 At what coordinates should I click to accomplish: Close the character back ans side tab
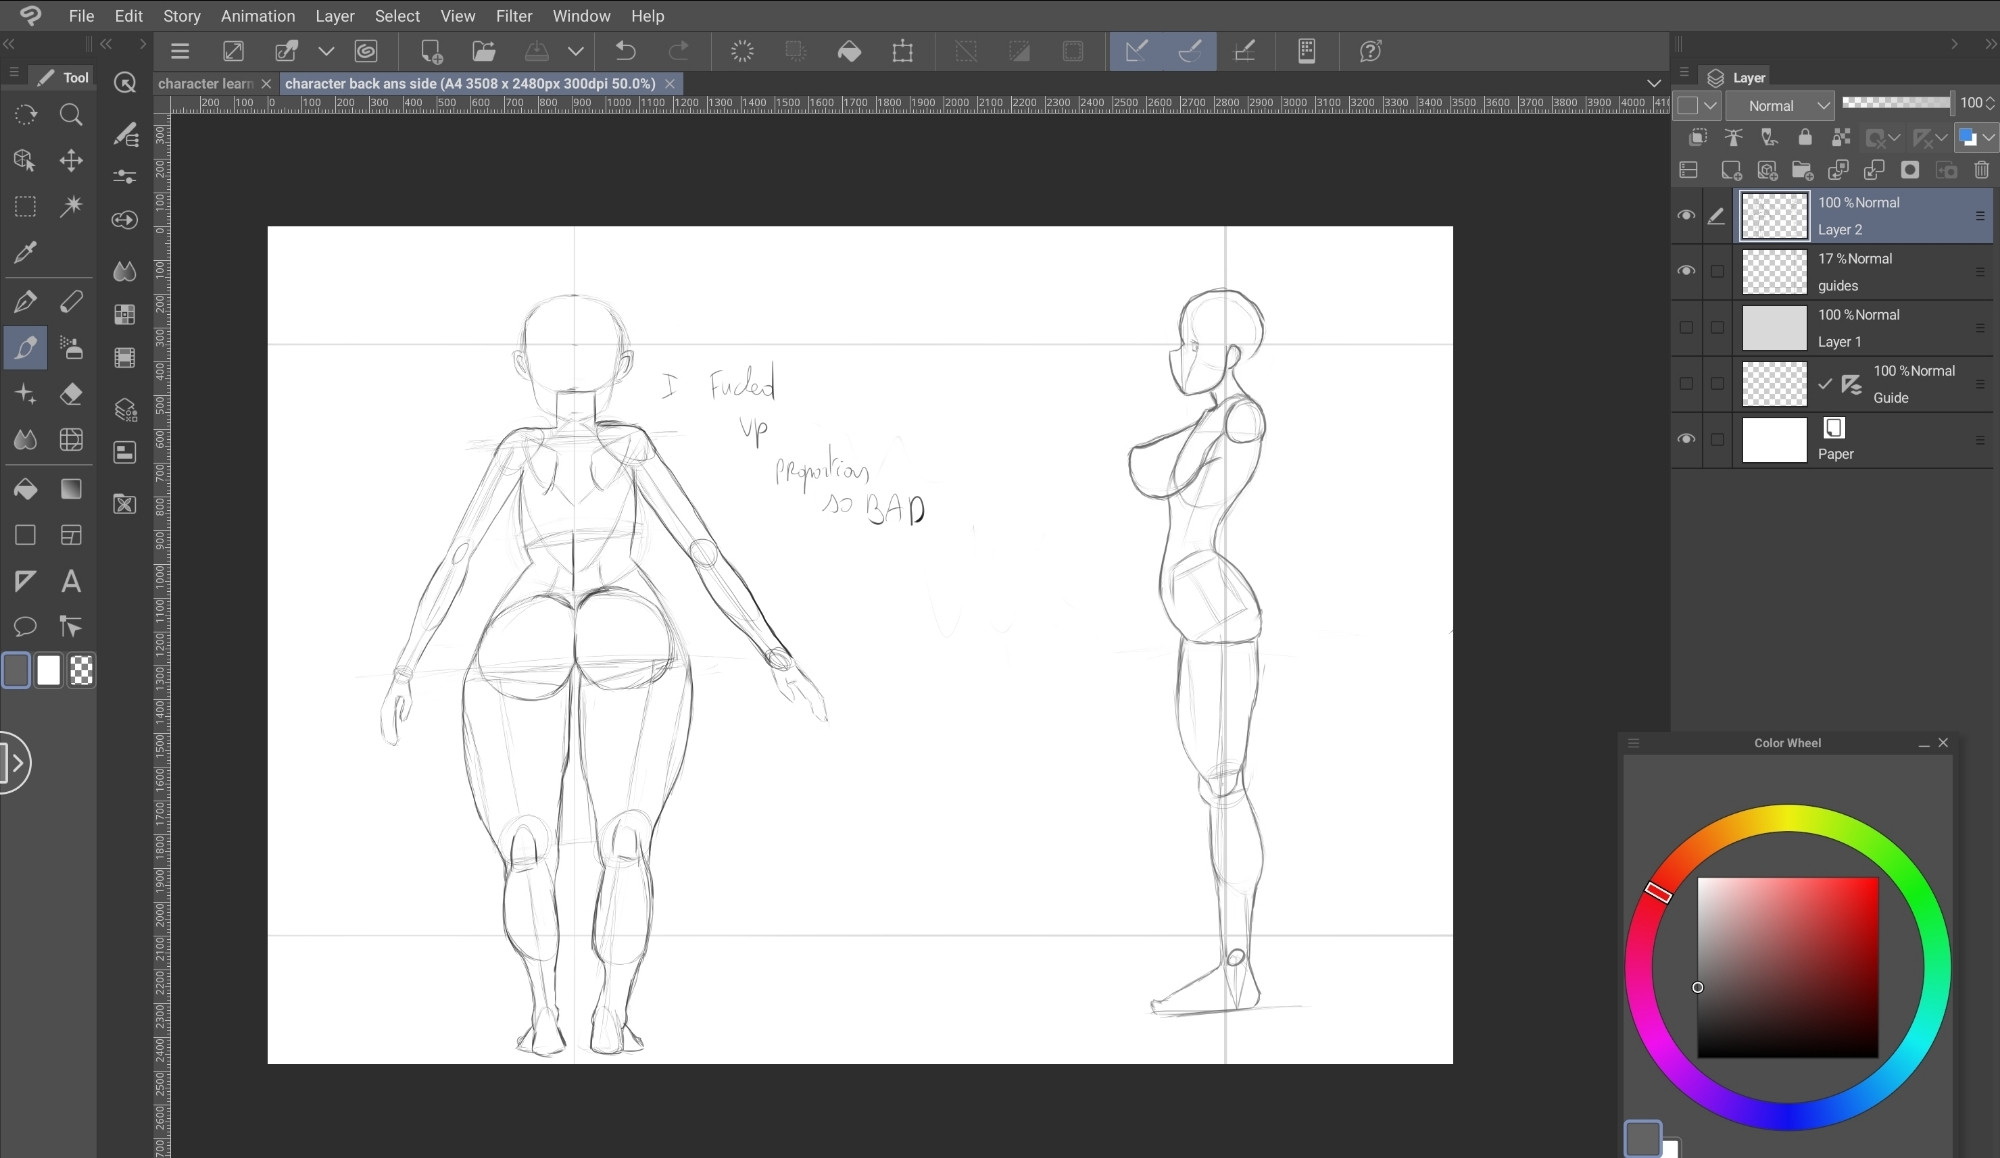[x=670, y=84]
